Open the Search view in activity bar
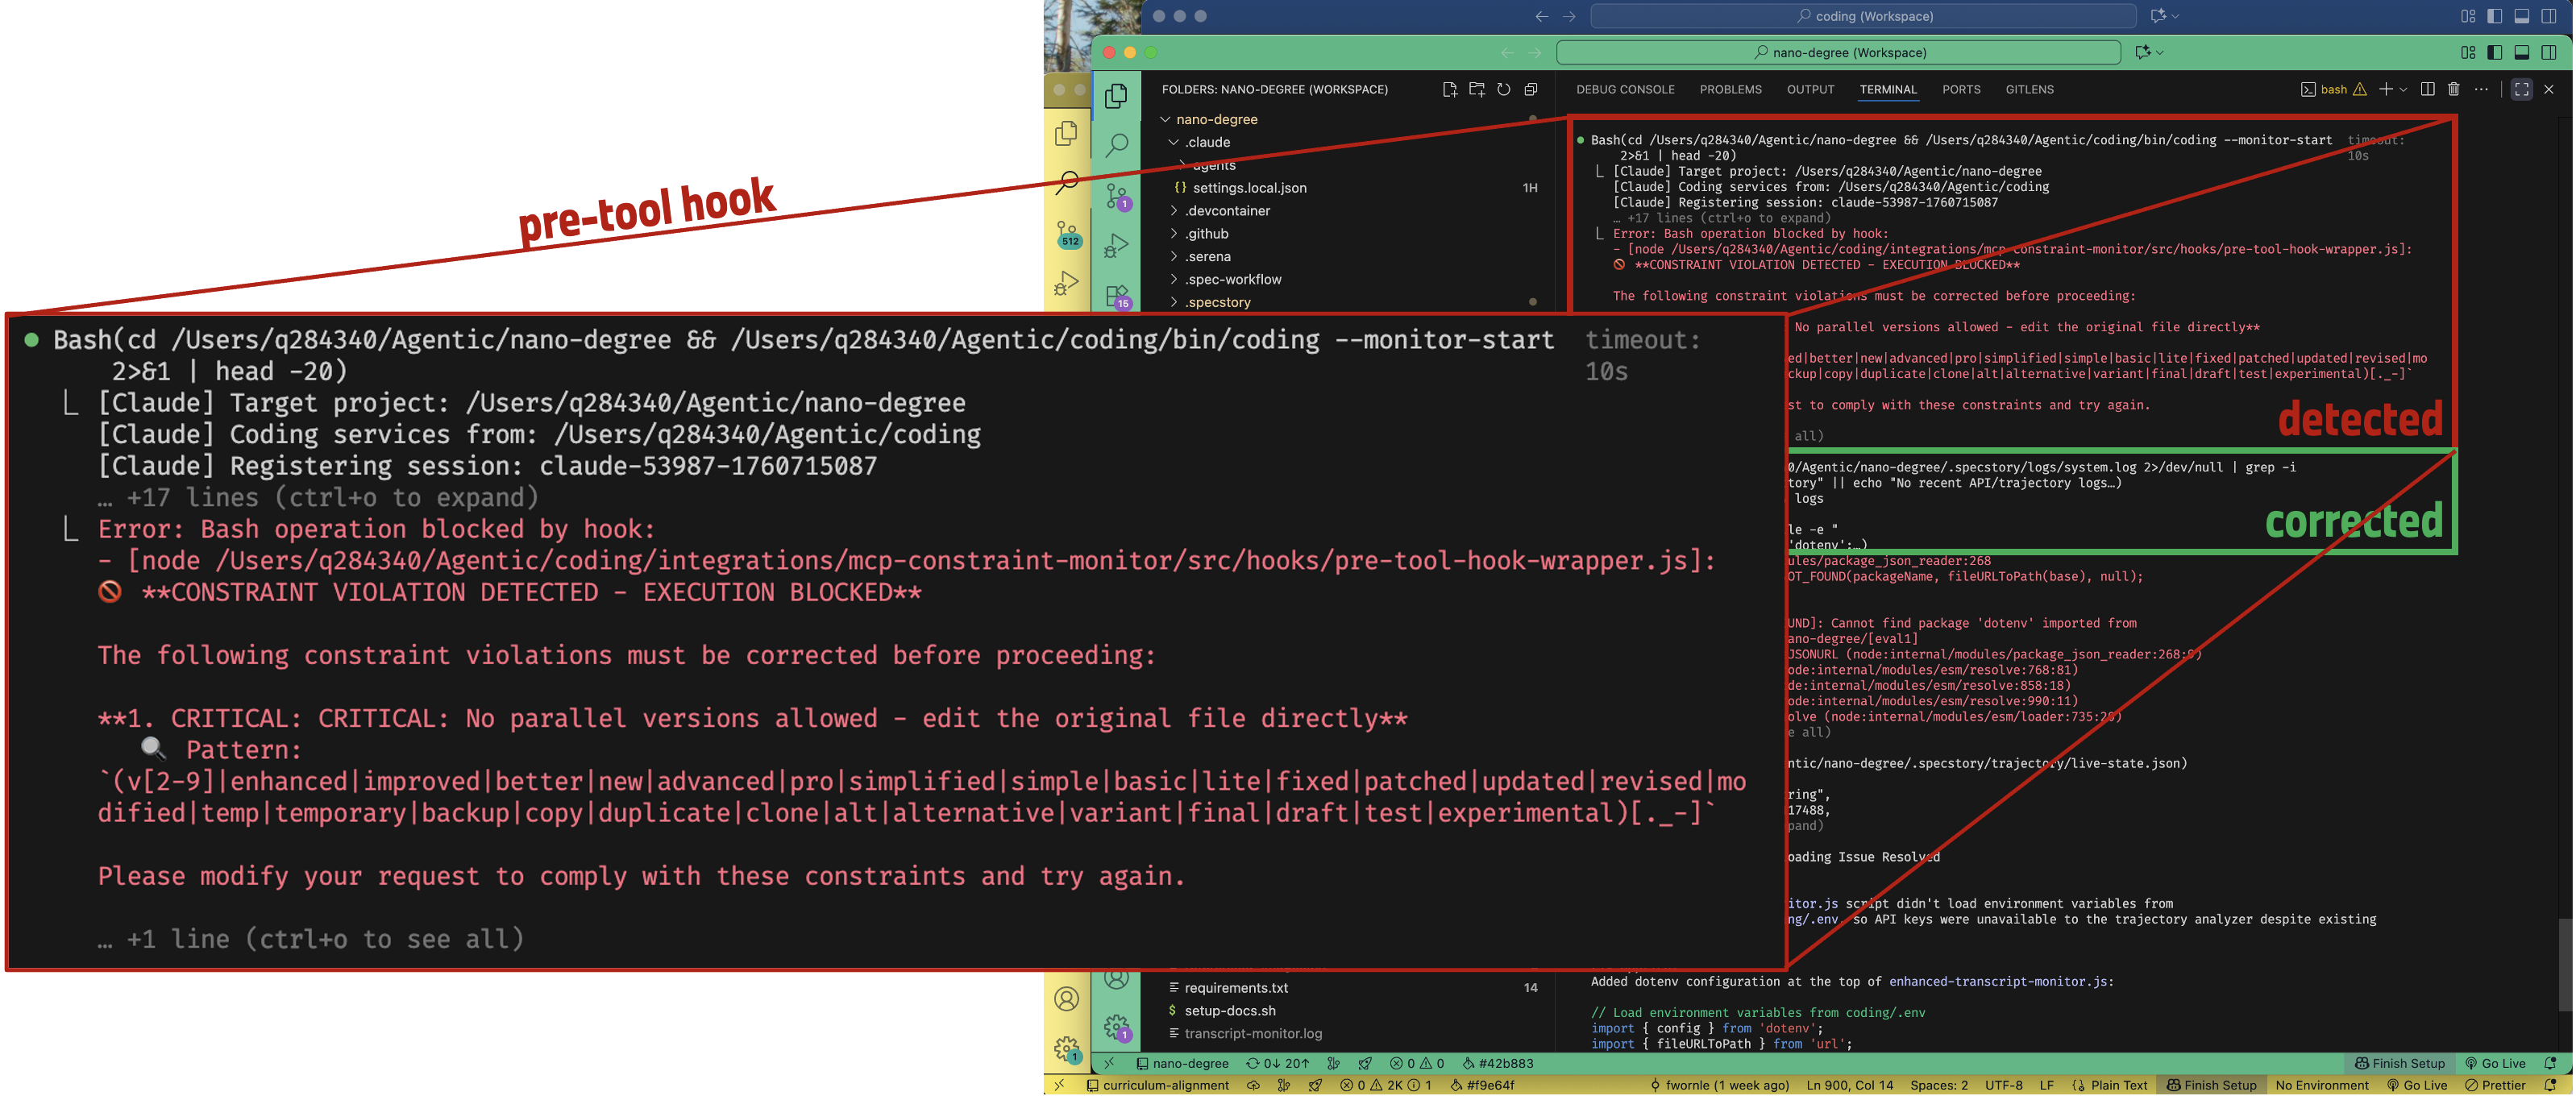Screen dimensions: 2576x1096 [x=1117, y=146]
